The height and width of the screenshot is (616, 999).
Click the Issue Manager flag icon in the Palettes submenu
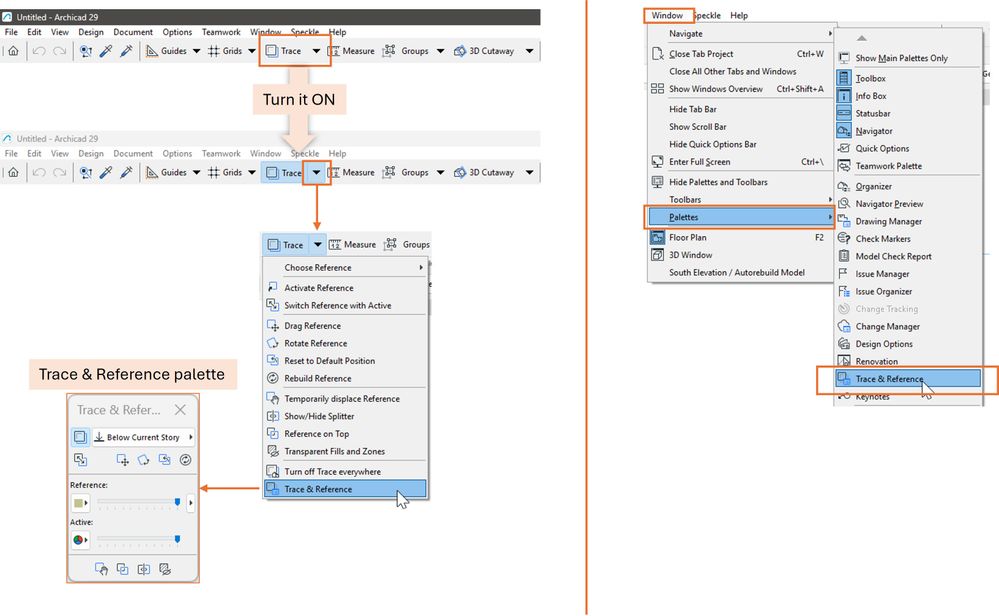tap(844, 273)
